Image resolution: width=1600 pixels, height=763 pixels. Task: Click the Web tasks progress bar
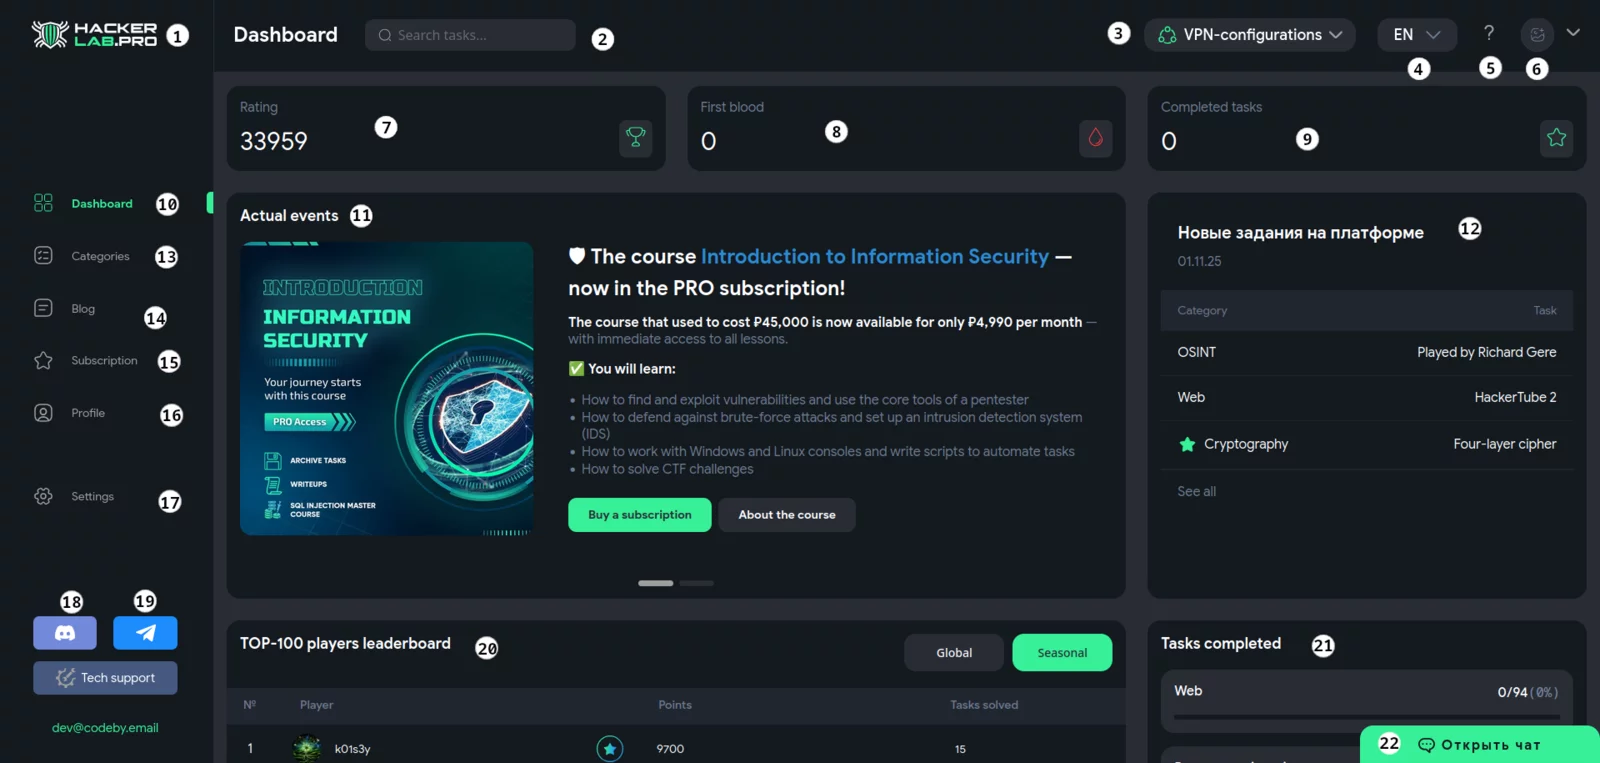(x=1366, y=717)
